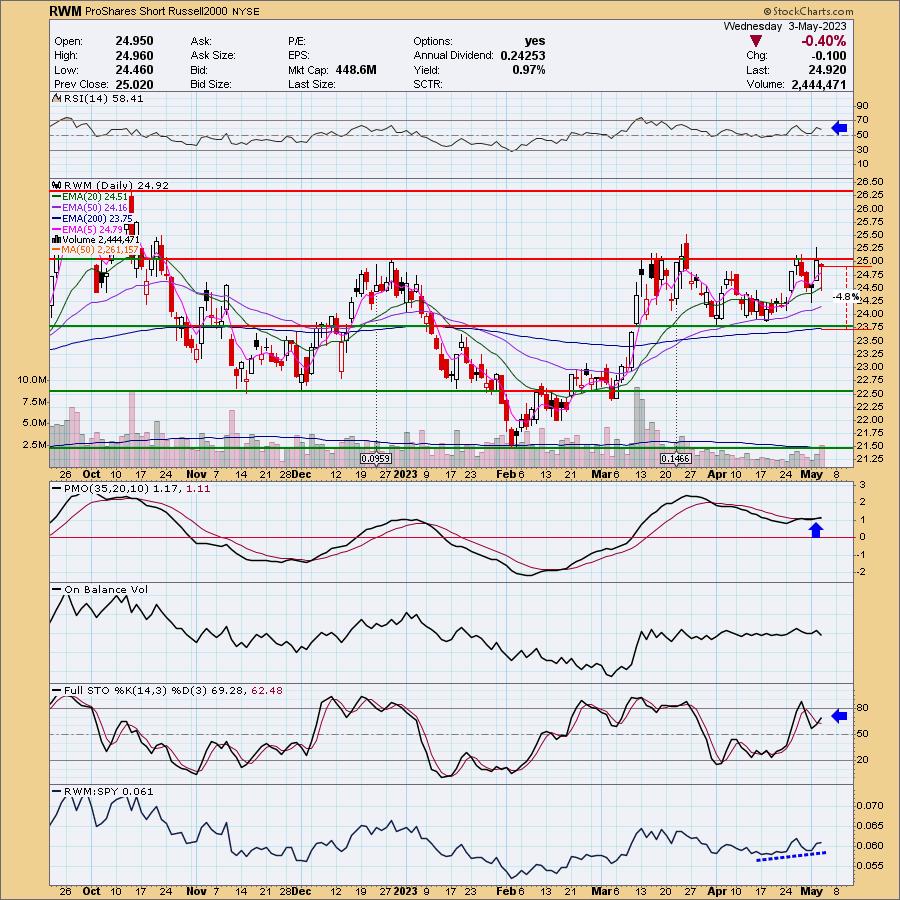Click the Last Size: label
Viewport: 900px width, 900px height.
[311, 84]
